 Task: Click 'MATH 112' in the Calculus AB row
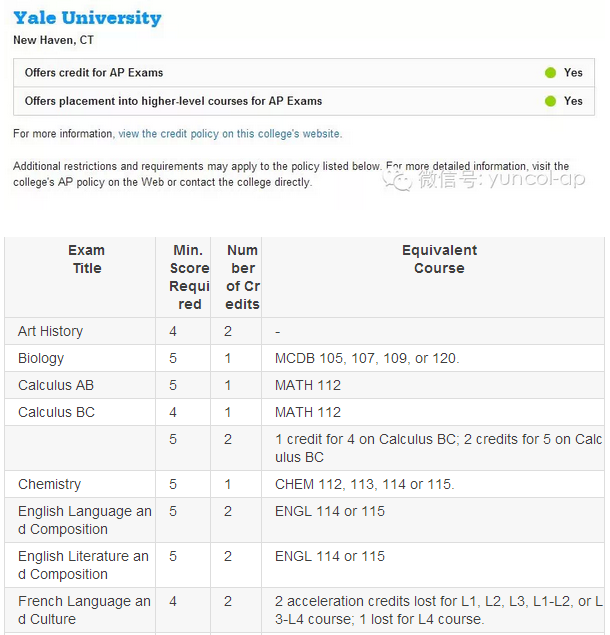pos(308,385)
